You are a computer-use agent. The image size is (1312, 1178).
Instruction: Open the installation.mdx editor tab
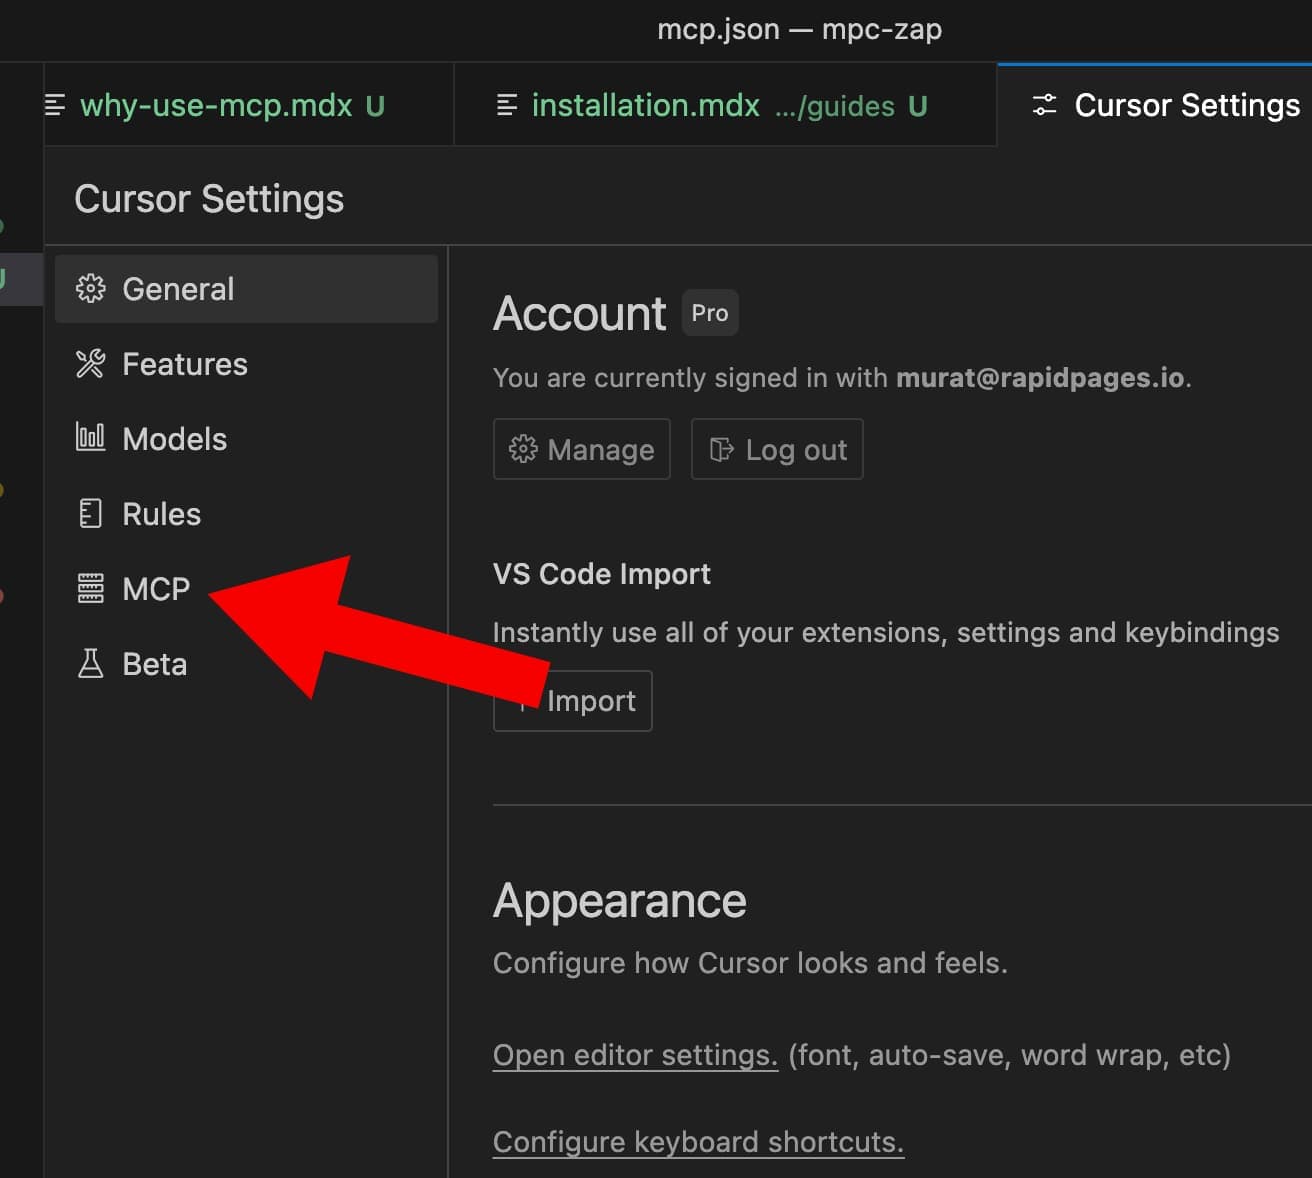click(x=645, y=105)
